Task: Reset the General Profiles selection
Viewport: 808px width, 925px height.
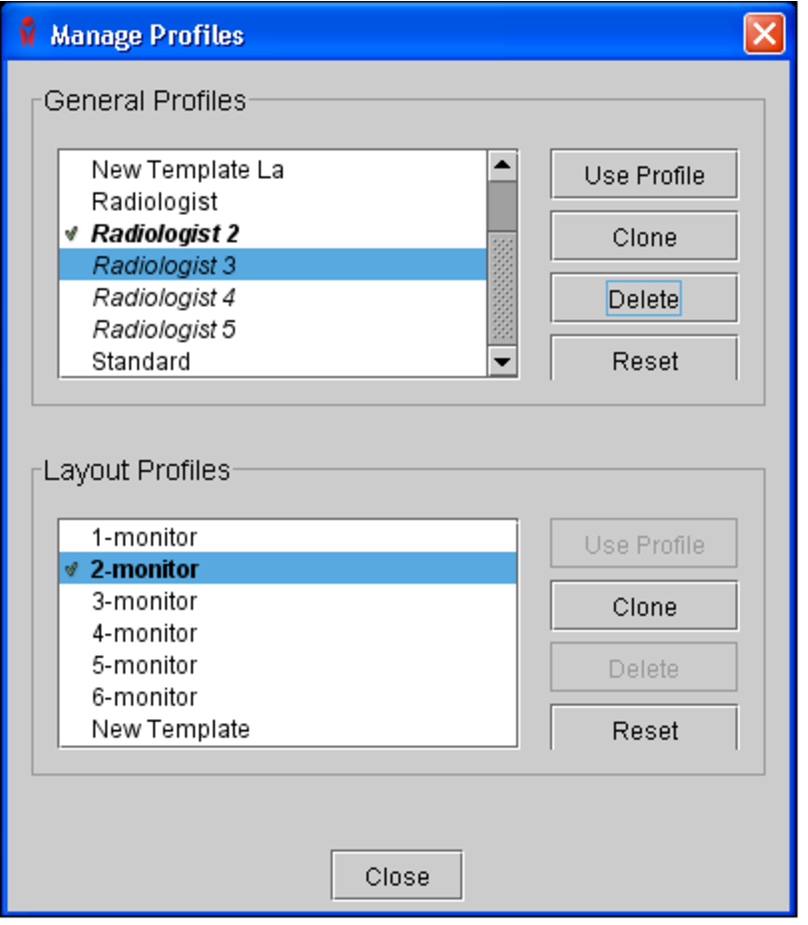Action: tap(644, 360)
